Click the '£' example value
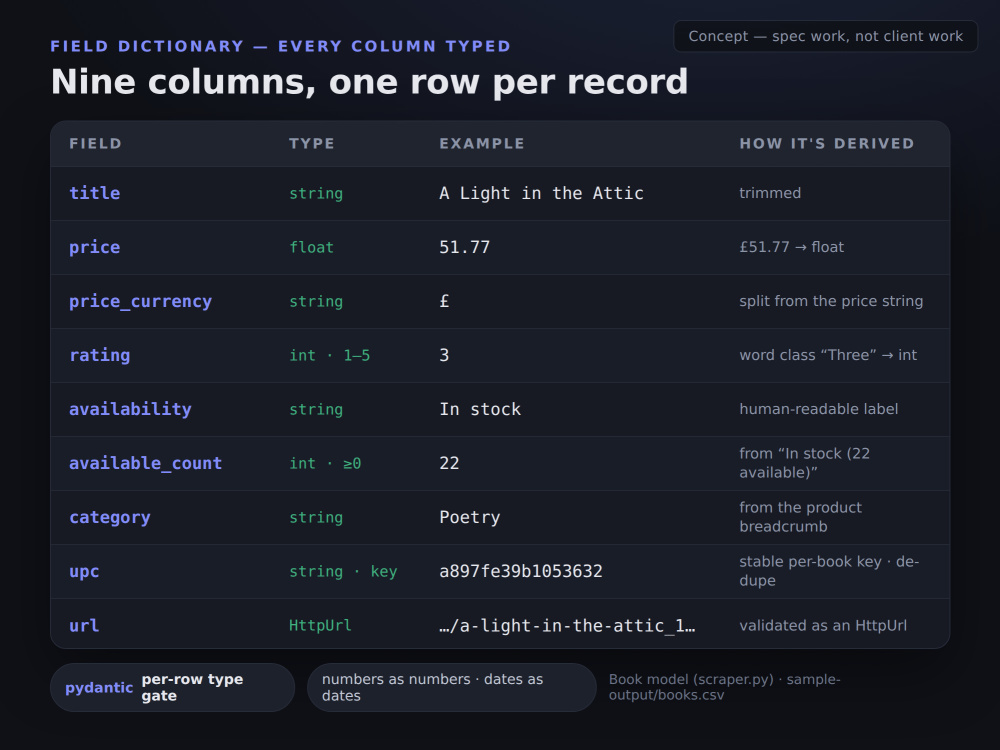Screen dimensions: 1000x750 pos(445,302)
